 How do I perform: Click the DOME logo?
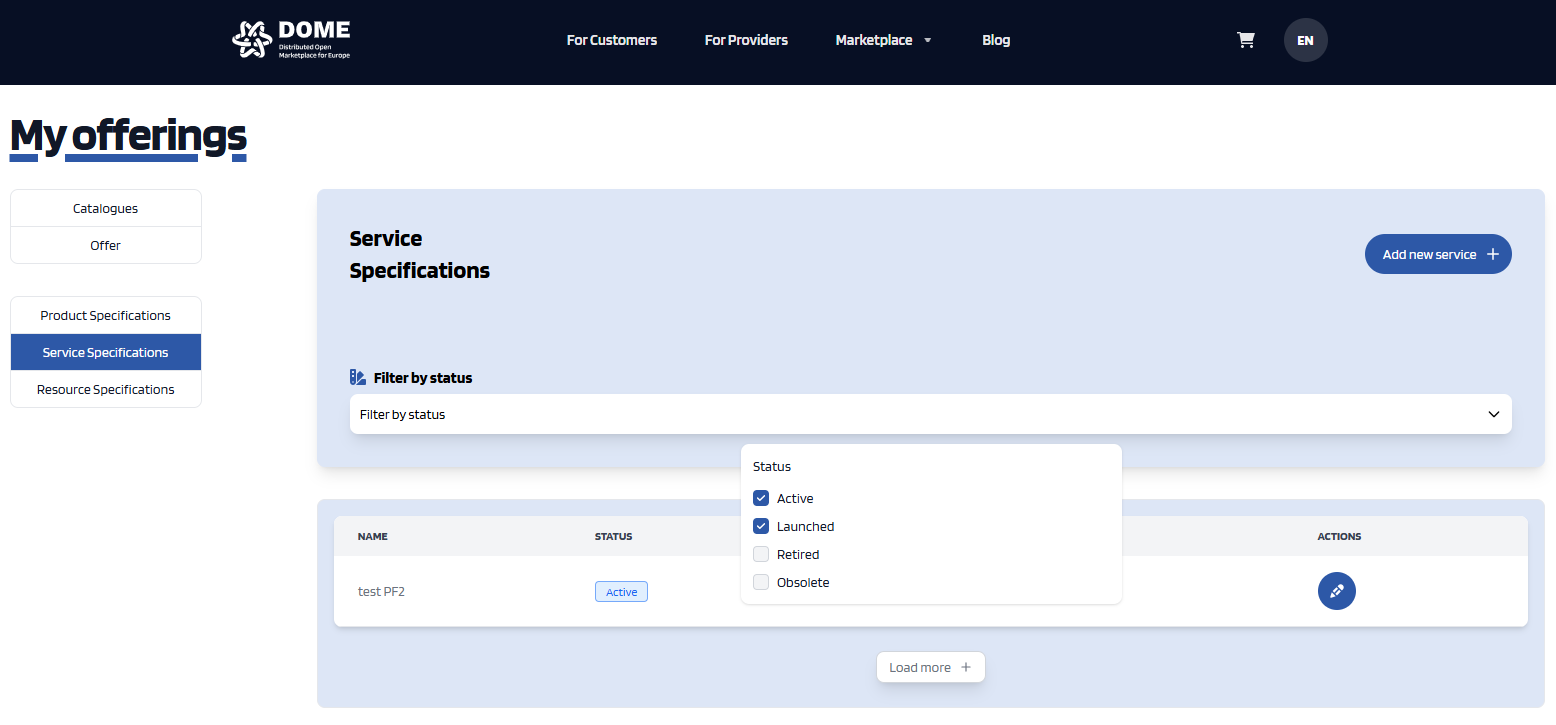coord(291,40)
